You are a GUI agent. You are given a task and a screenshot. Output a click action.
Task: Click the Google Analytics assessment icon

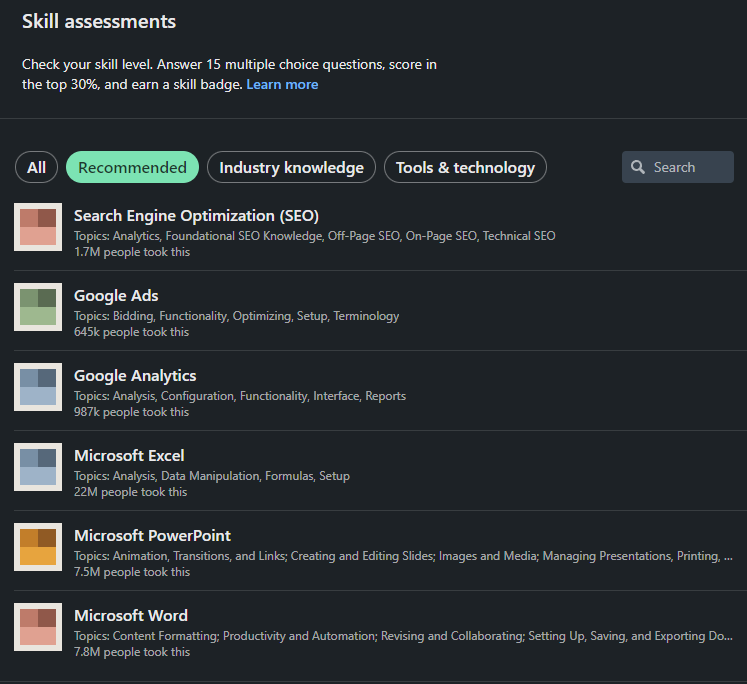(x=38, y=387)
